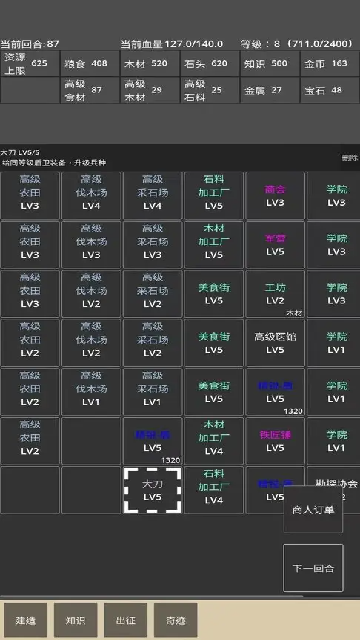Click the 知识 500 resource cell

tap(270, 63)
